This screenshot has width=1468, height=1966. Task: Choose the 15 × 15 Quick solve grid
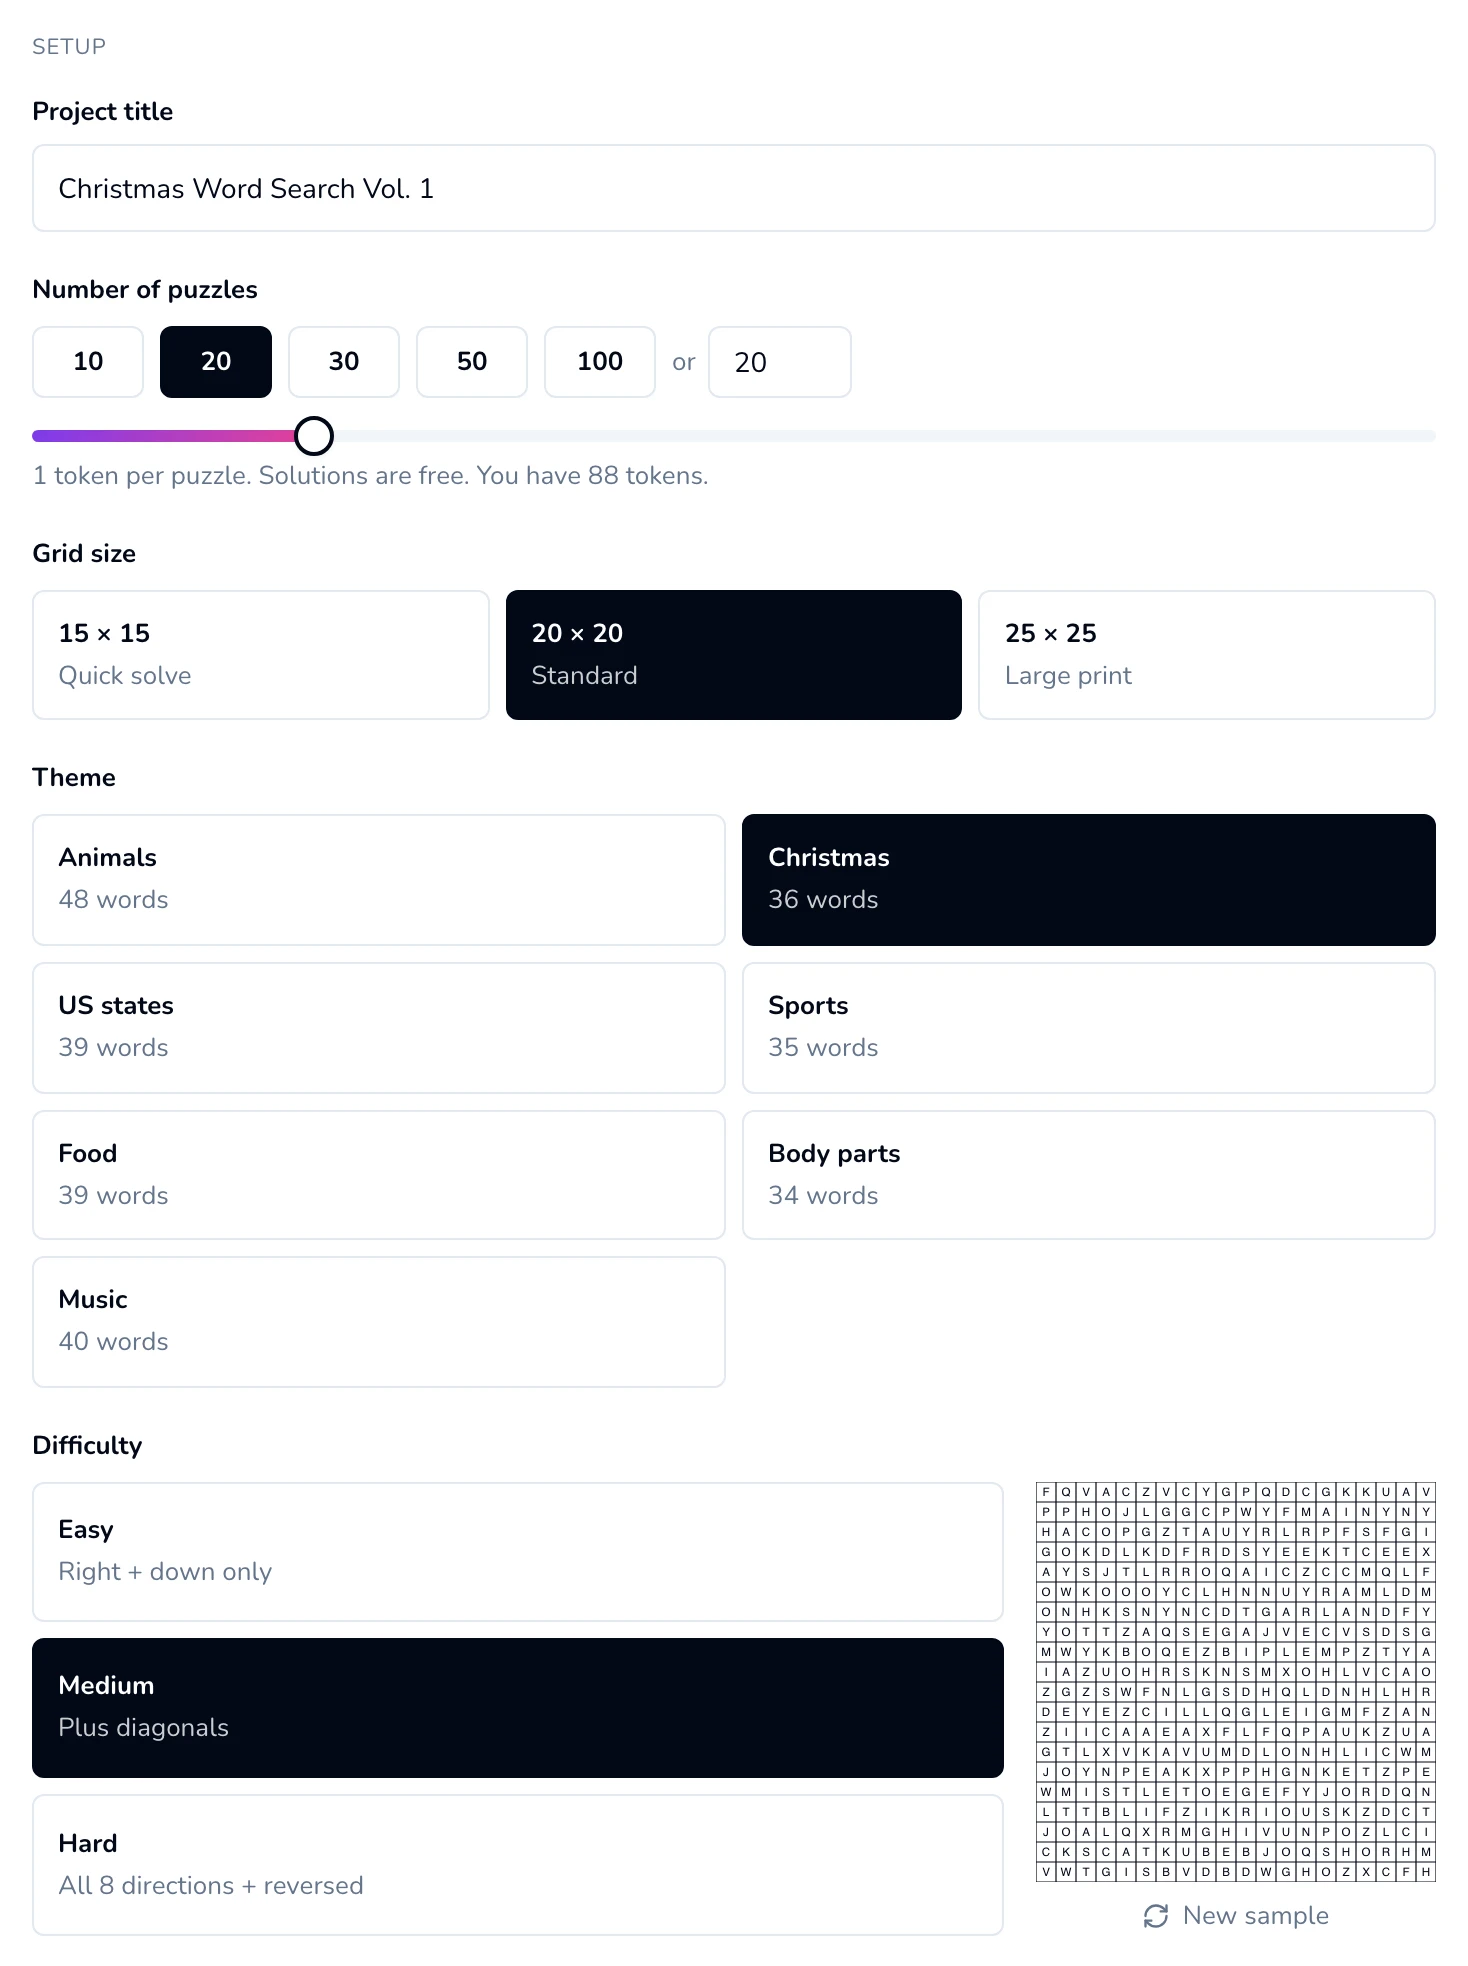coord(261,655)
